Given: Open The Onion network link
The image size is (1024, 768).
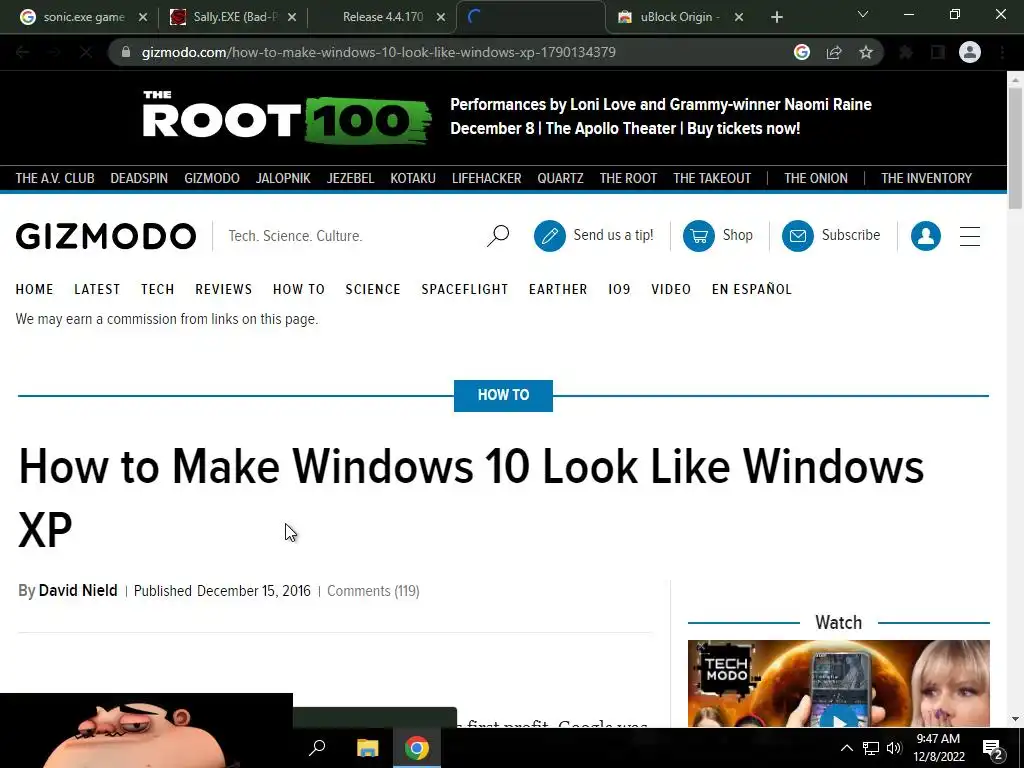Looking at the screenshot, I should [816, 178].
